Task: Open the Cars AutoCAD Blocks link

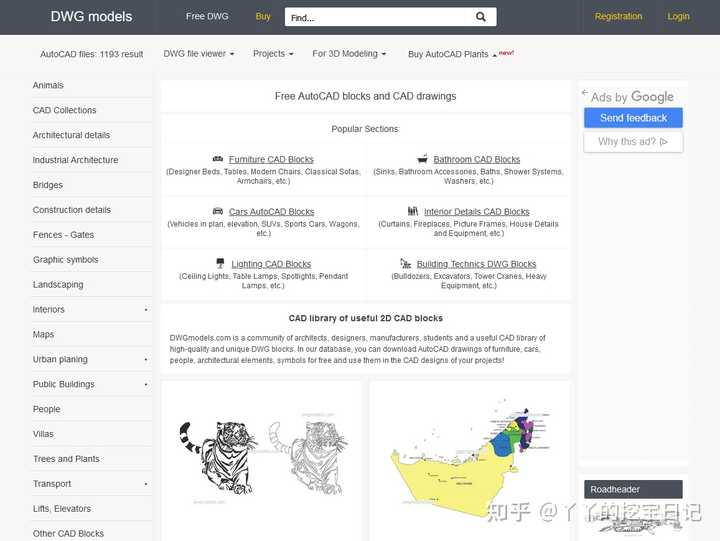Action: click(x=271, y=212)
